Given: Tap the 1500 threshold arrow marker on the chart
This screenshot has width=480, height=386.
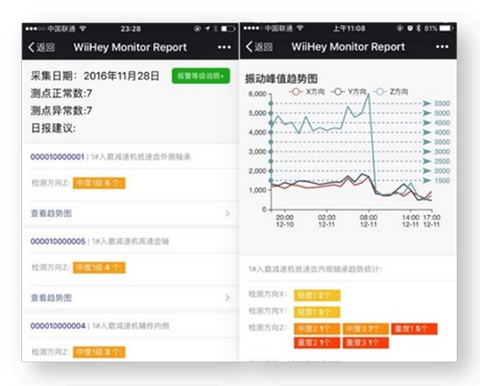Looking at the screenshot, I should coord(427,181).
